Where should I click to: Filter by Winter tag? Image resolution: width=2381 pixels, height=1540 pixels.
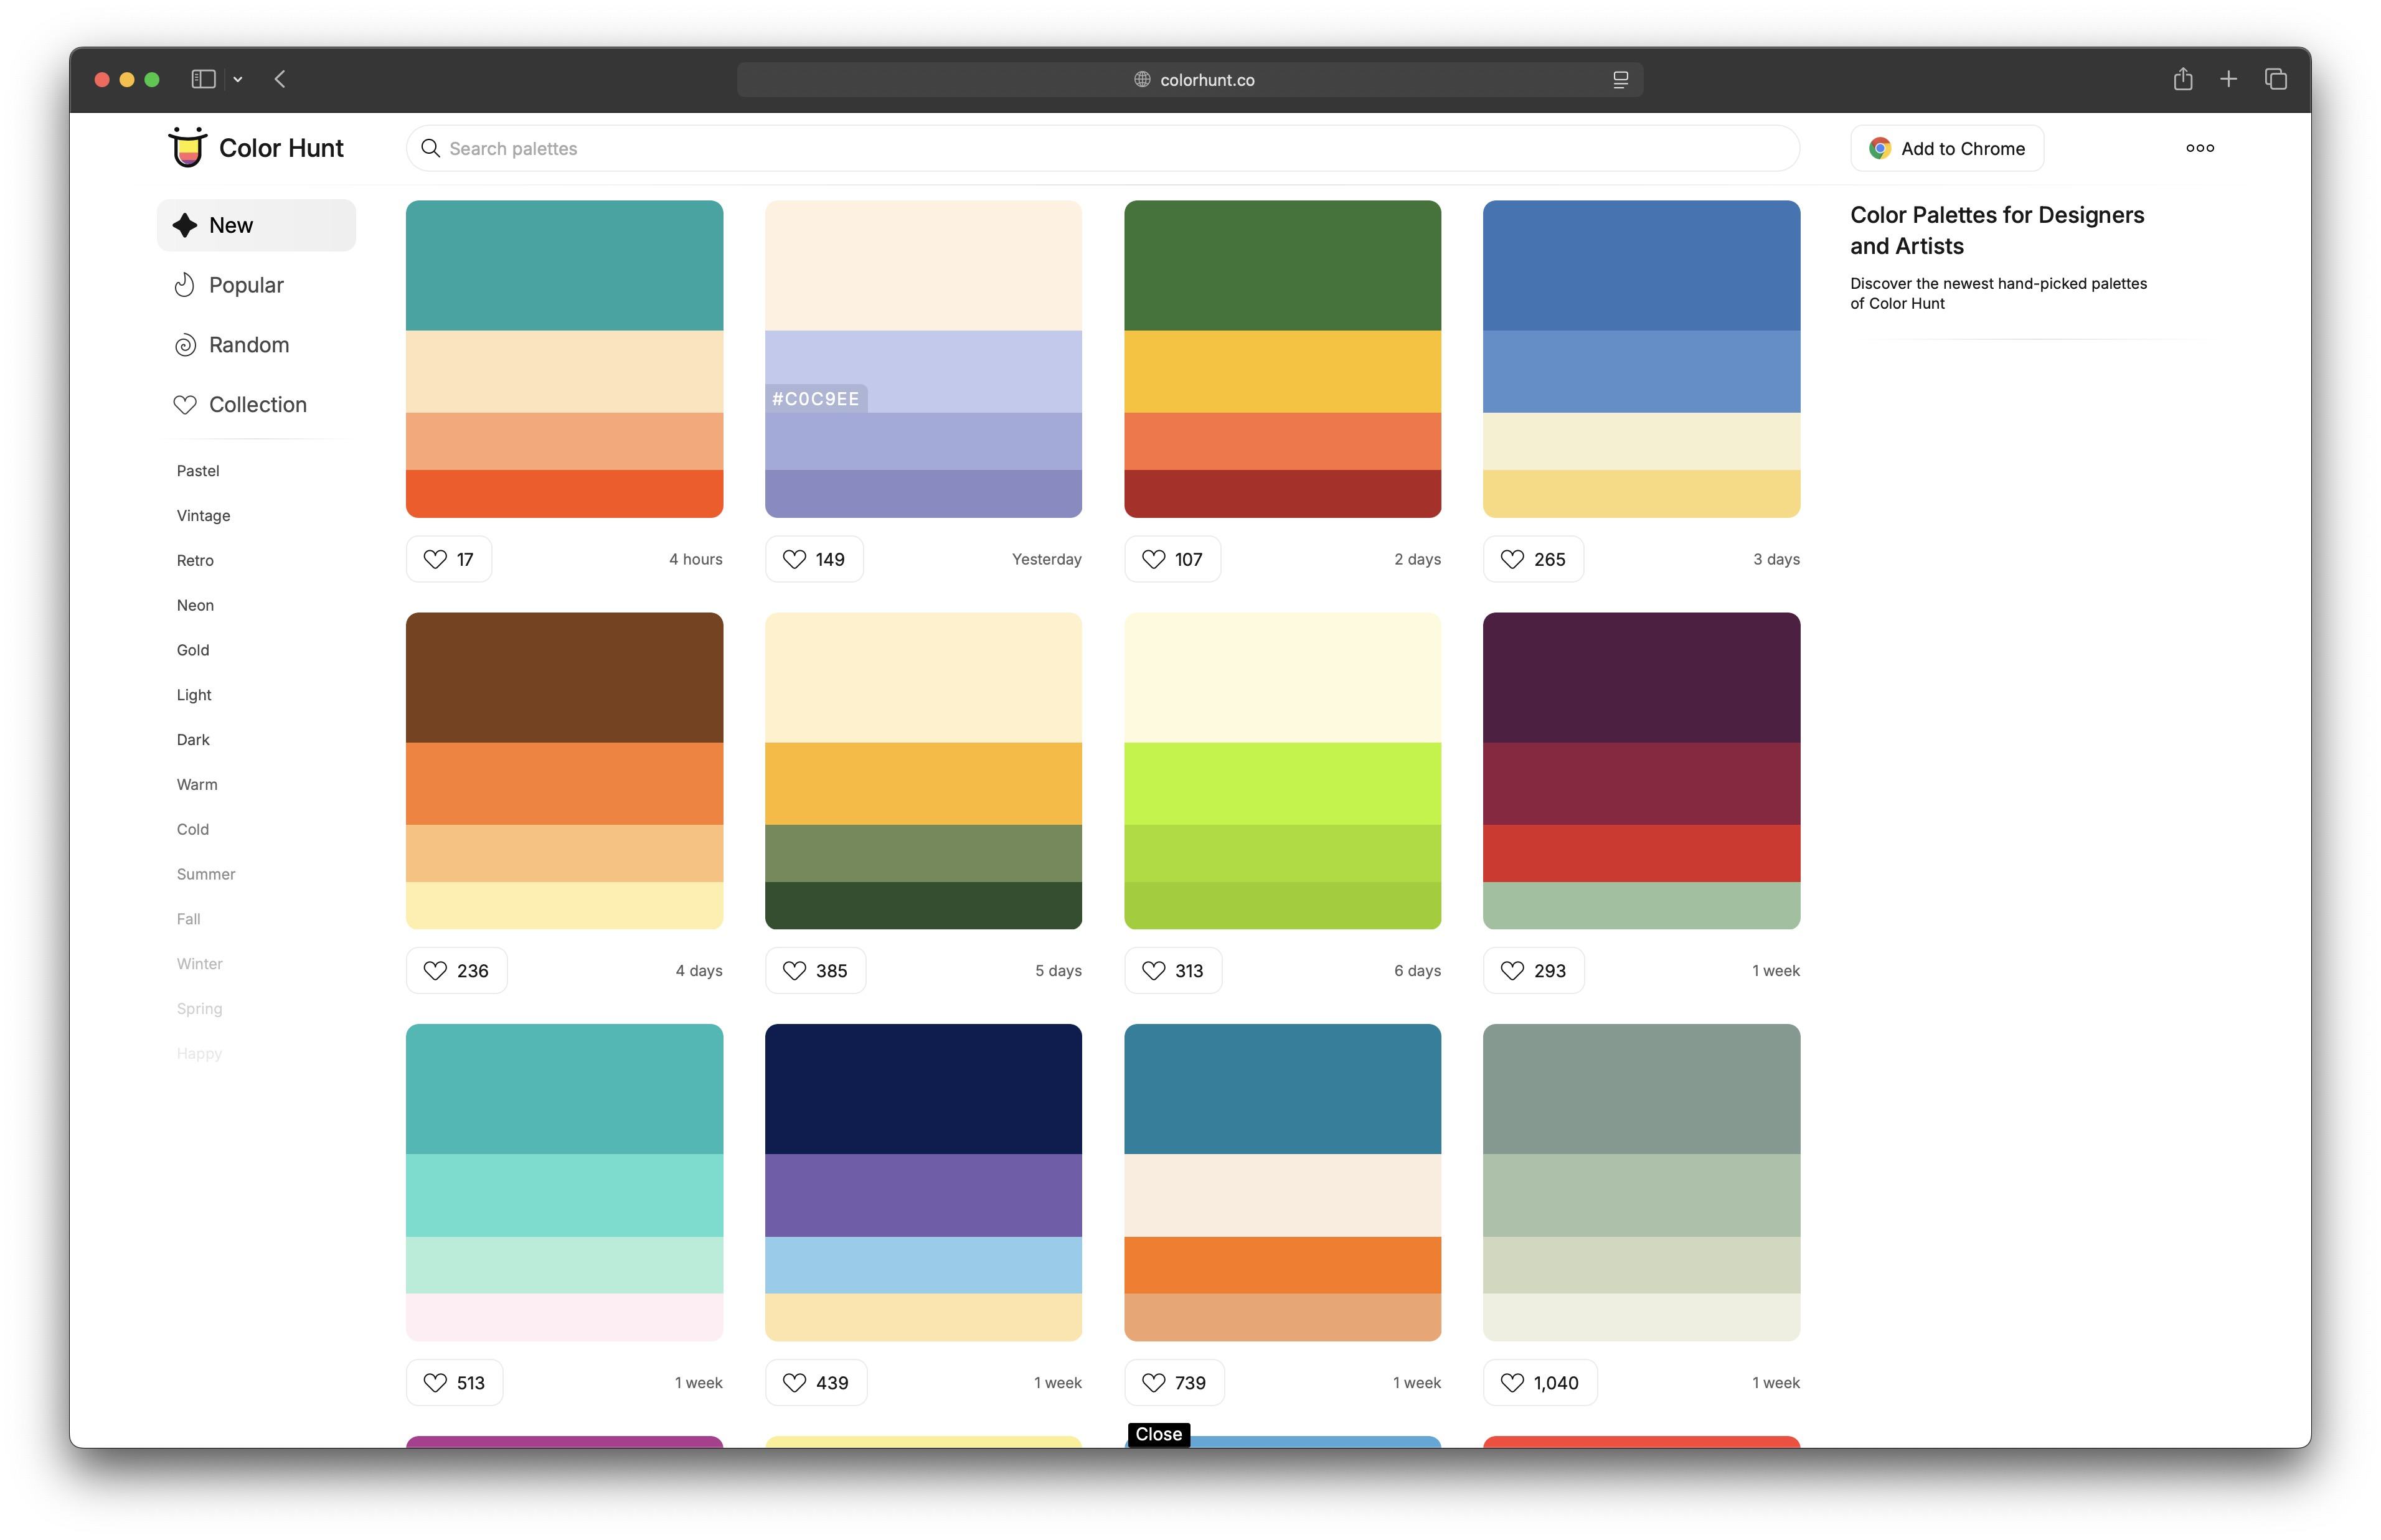[x=199, y=964]
